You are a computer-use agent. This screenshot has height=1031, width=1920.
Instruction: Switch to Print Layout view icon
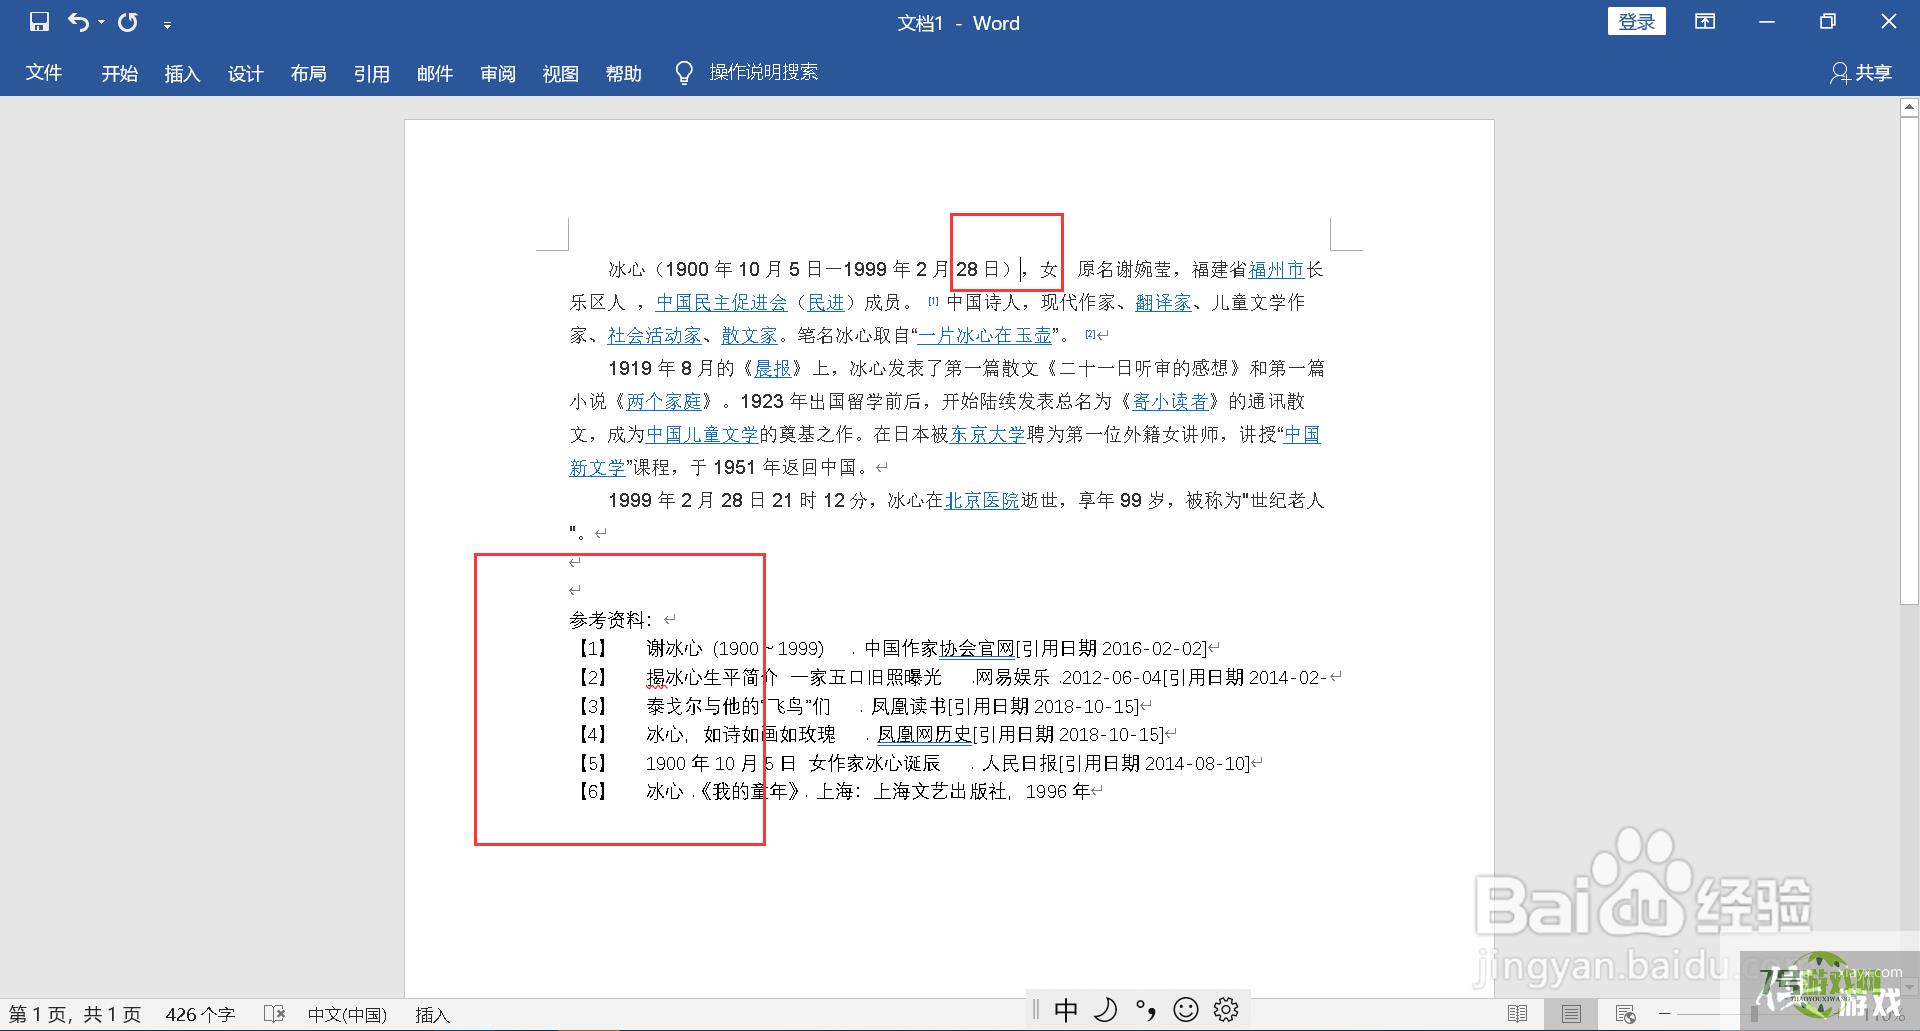click(1571, 1014)
